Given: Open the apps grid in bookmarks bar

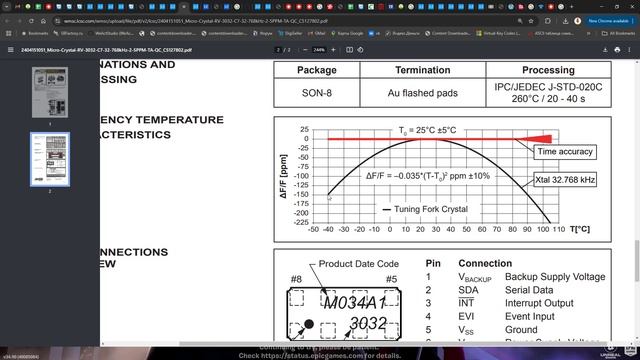Looking at the screenshot, I should tap(9, 33).
